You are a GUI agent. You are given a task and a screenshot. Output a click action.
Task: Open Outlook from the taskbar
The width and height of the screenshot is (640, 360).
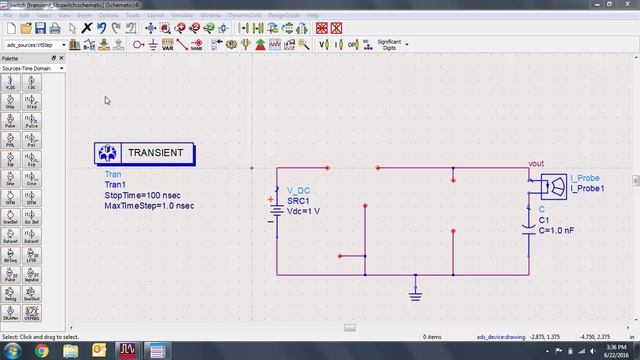click(99, 351)
